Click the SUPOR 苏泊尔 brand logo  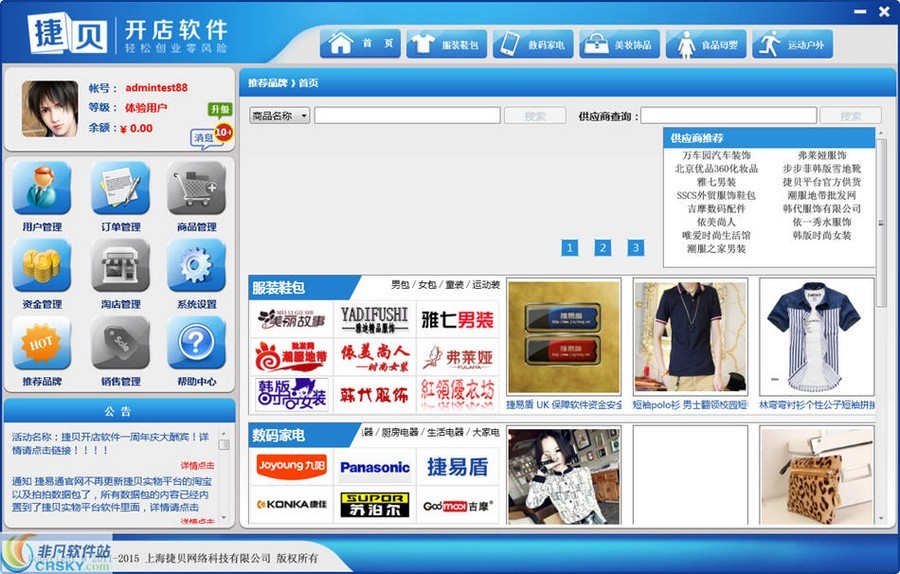(374, 505)
